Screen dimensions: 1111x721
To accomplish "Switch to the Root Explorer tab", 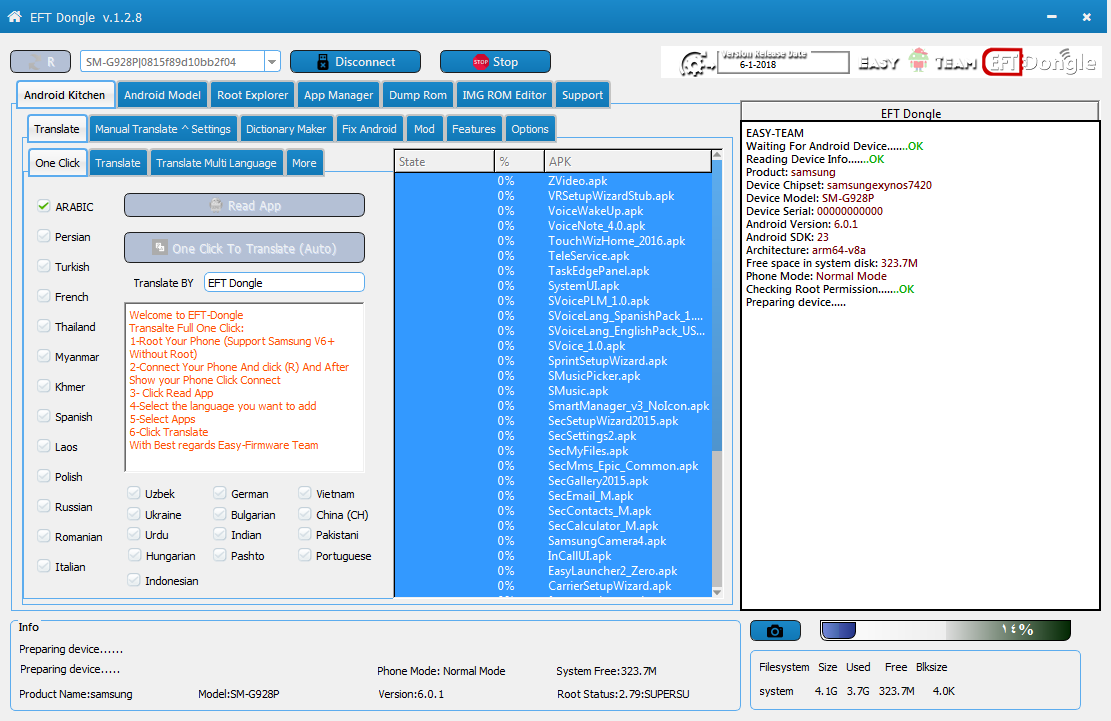I will click(252, 95).
